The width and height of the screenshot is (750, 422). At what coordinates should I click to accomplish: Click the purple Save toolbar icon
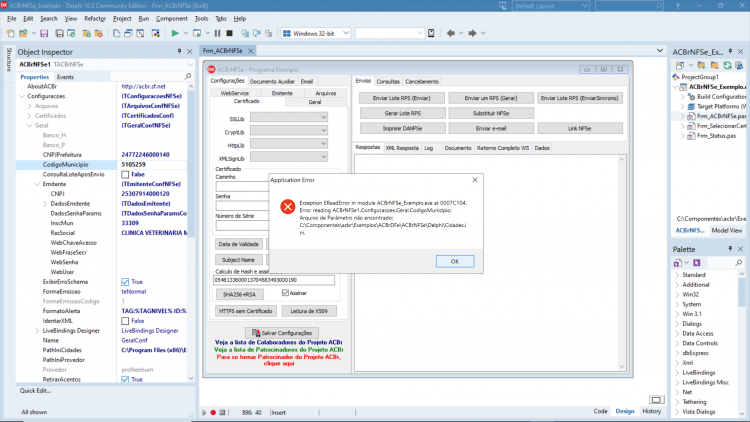44,33
